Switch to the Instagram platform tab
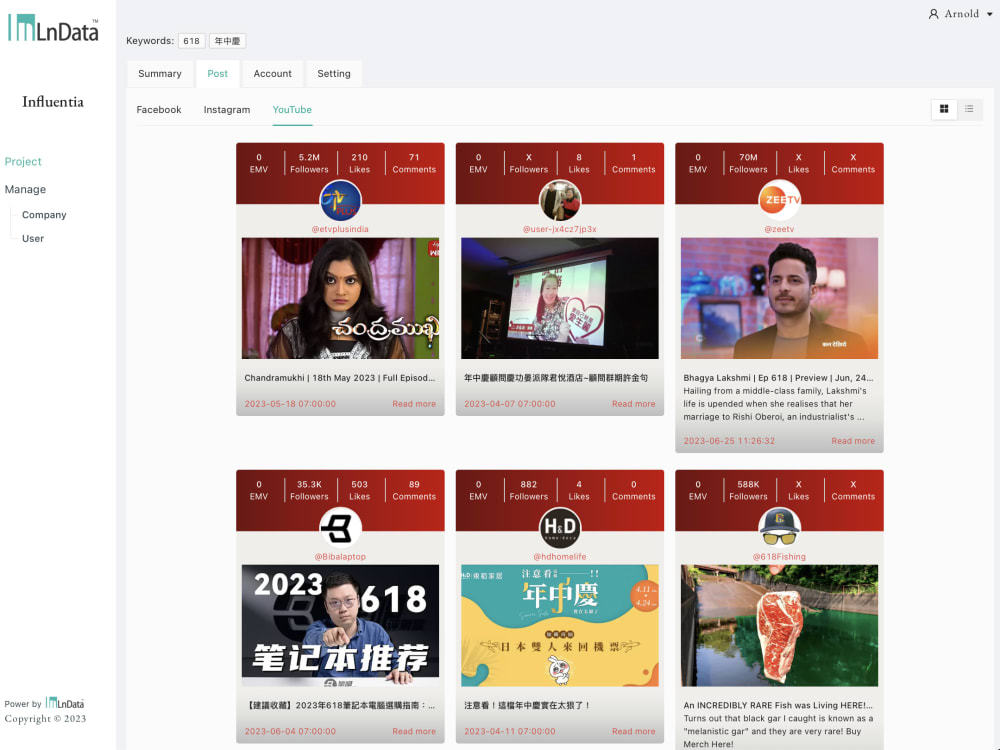This screenshot has width=1000, height=750. point(226,110)
